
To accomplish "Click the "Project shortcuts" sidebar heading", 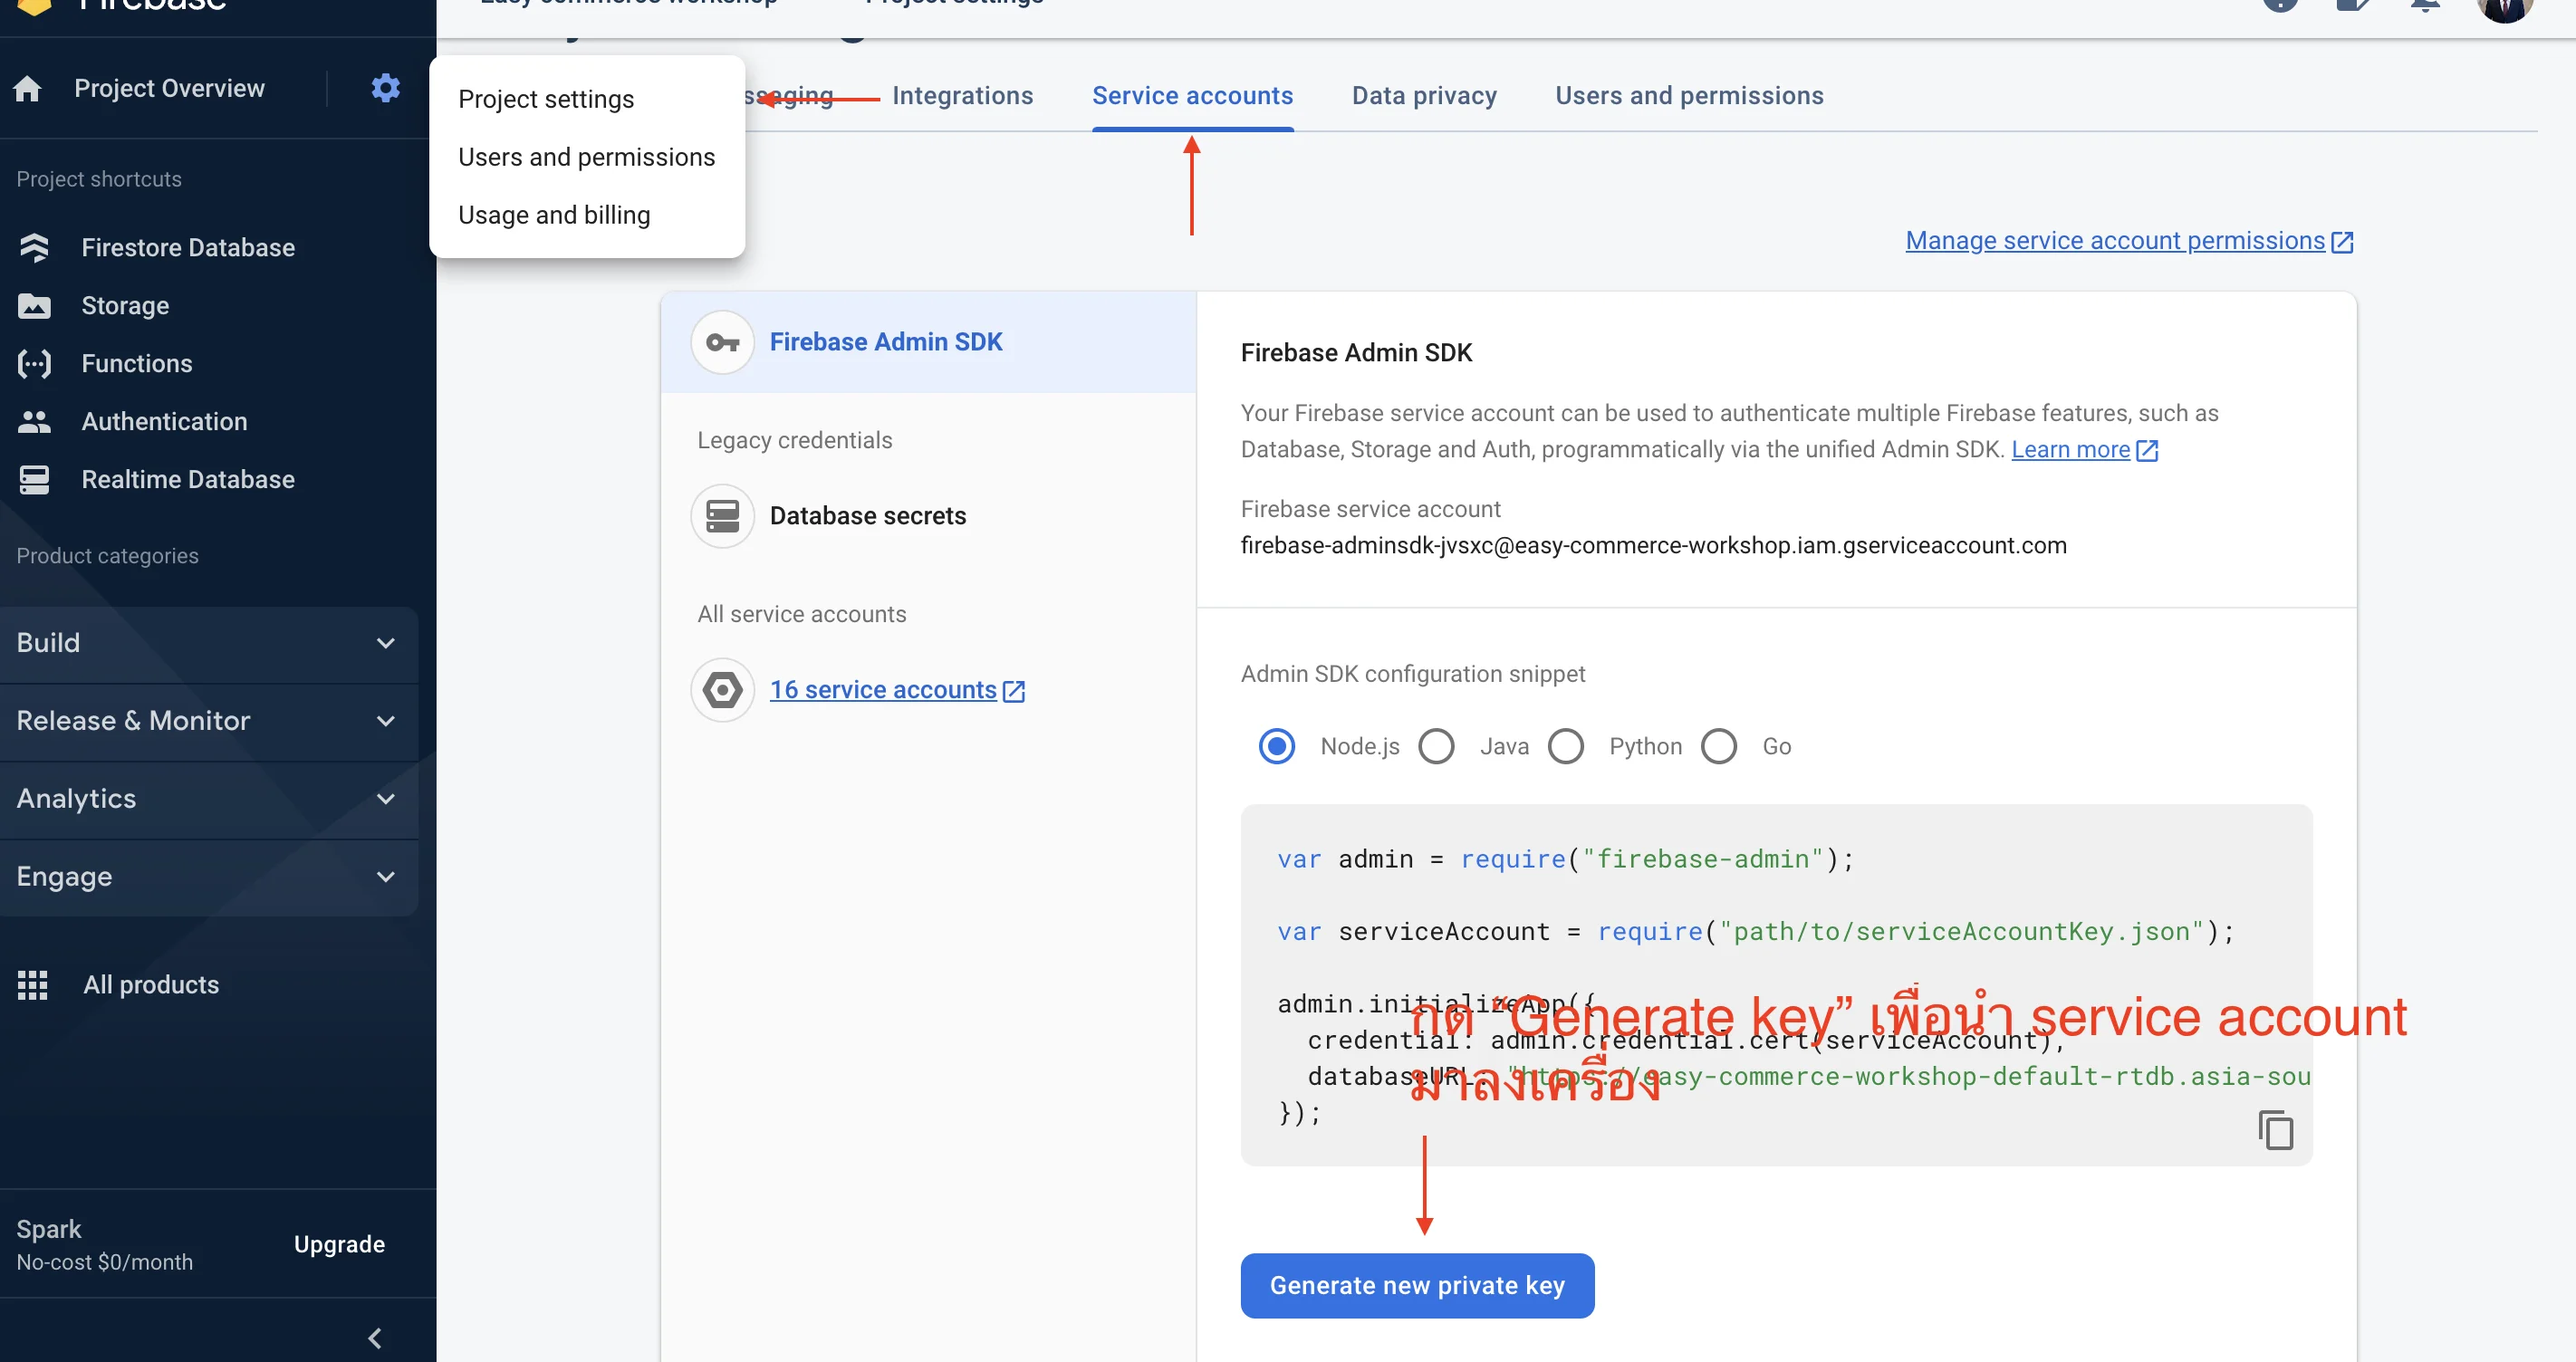I will 99,179.
